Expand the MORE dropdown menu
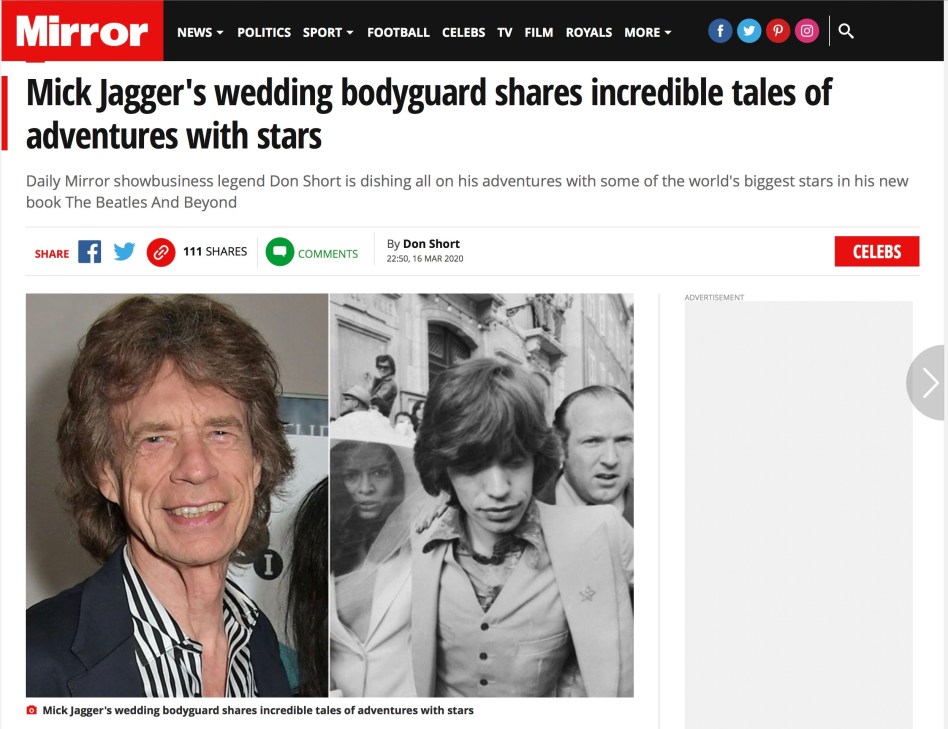This screenshot has height=729, width=948. pyautogui.click(x=648, y=33)
